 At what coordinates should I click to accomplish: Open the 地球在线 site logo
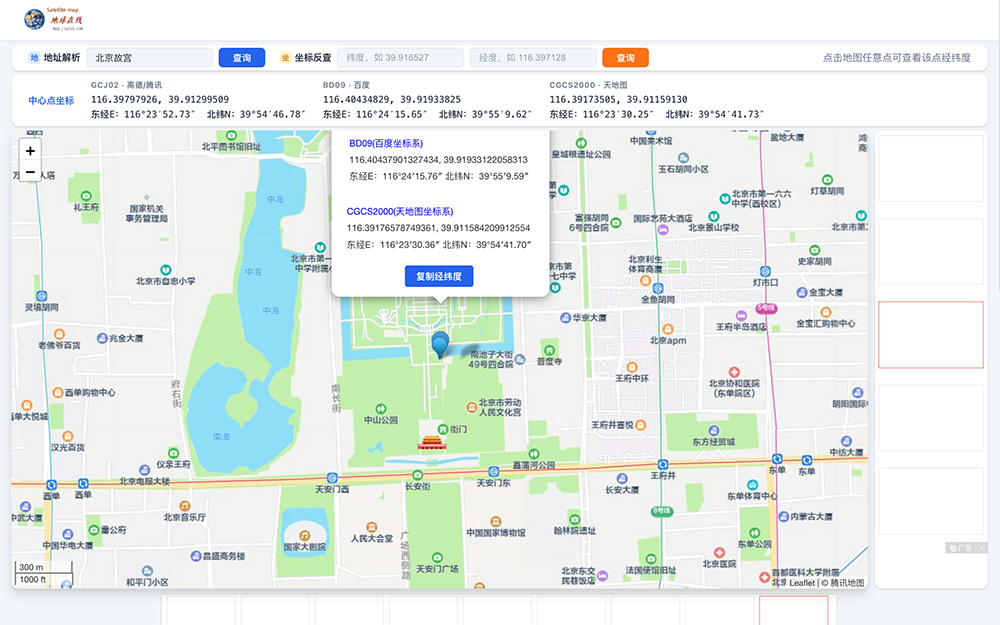coord(54,19)
